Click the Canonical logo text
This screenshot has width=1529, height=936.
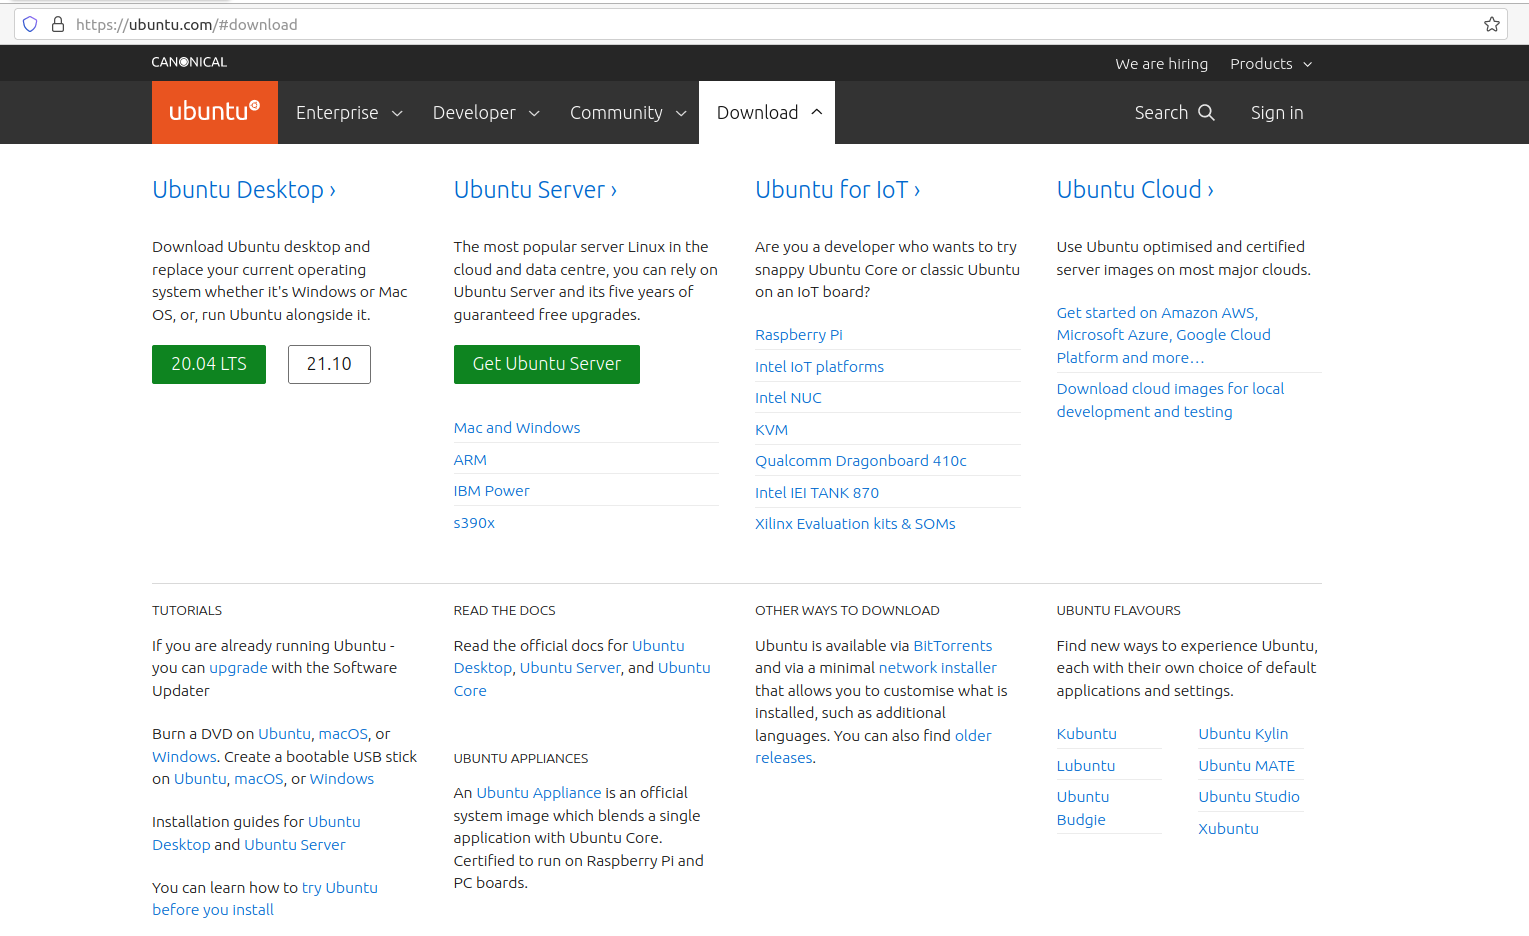pos(189,62)
